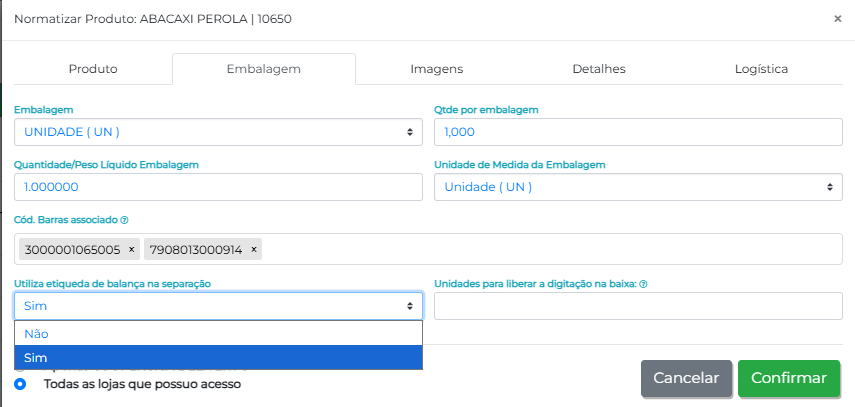Show the Logística tab
This screenshot has width=855, height=407.
tap(761, 69)
